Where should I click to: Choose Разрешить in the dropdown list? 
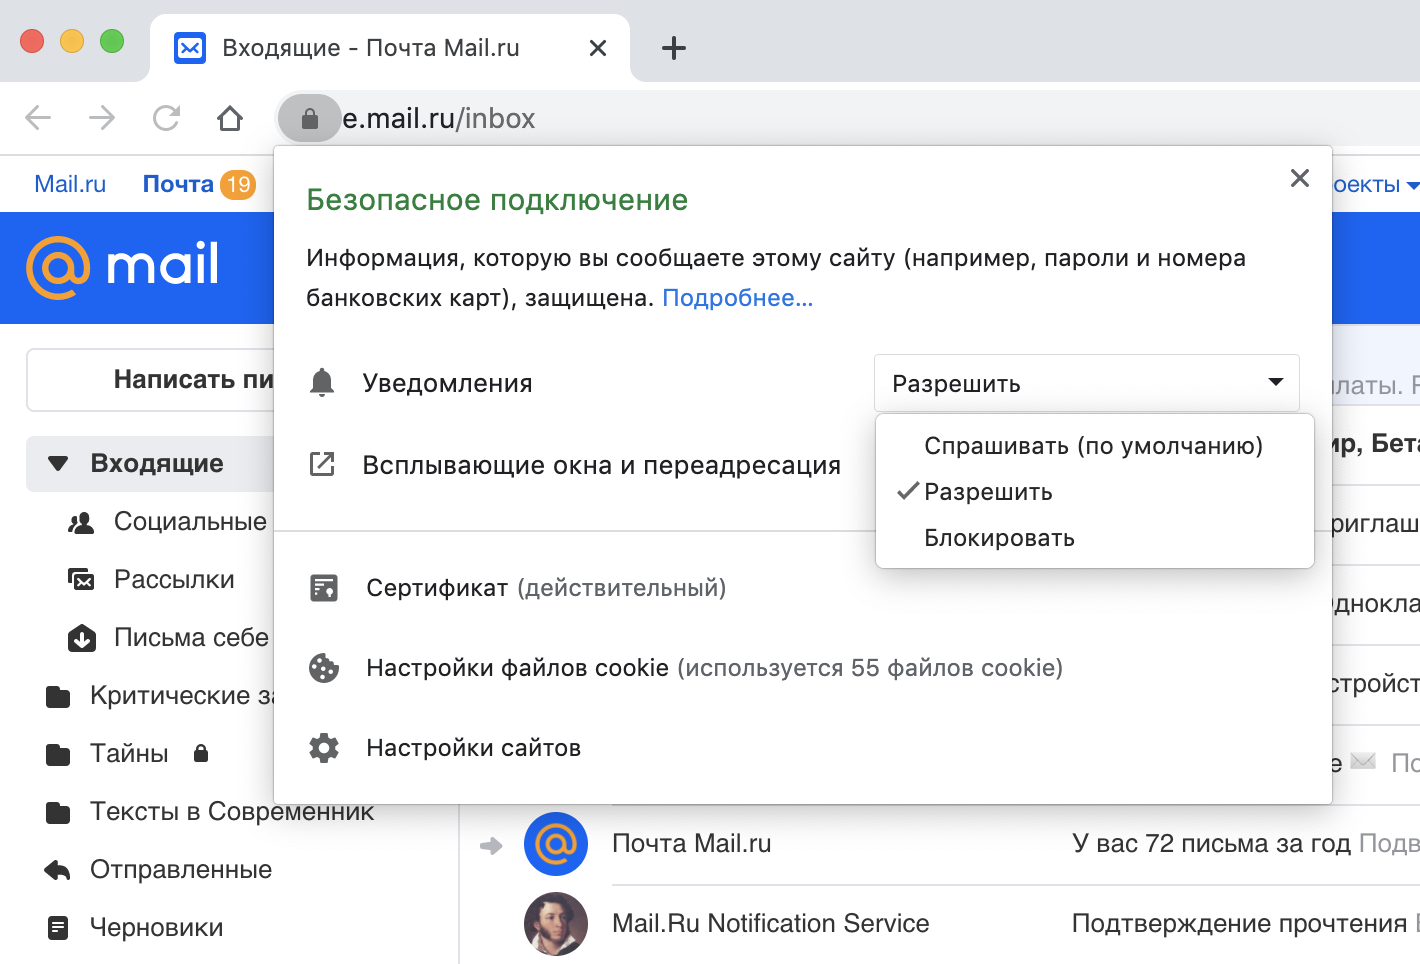pos(1094,492)
